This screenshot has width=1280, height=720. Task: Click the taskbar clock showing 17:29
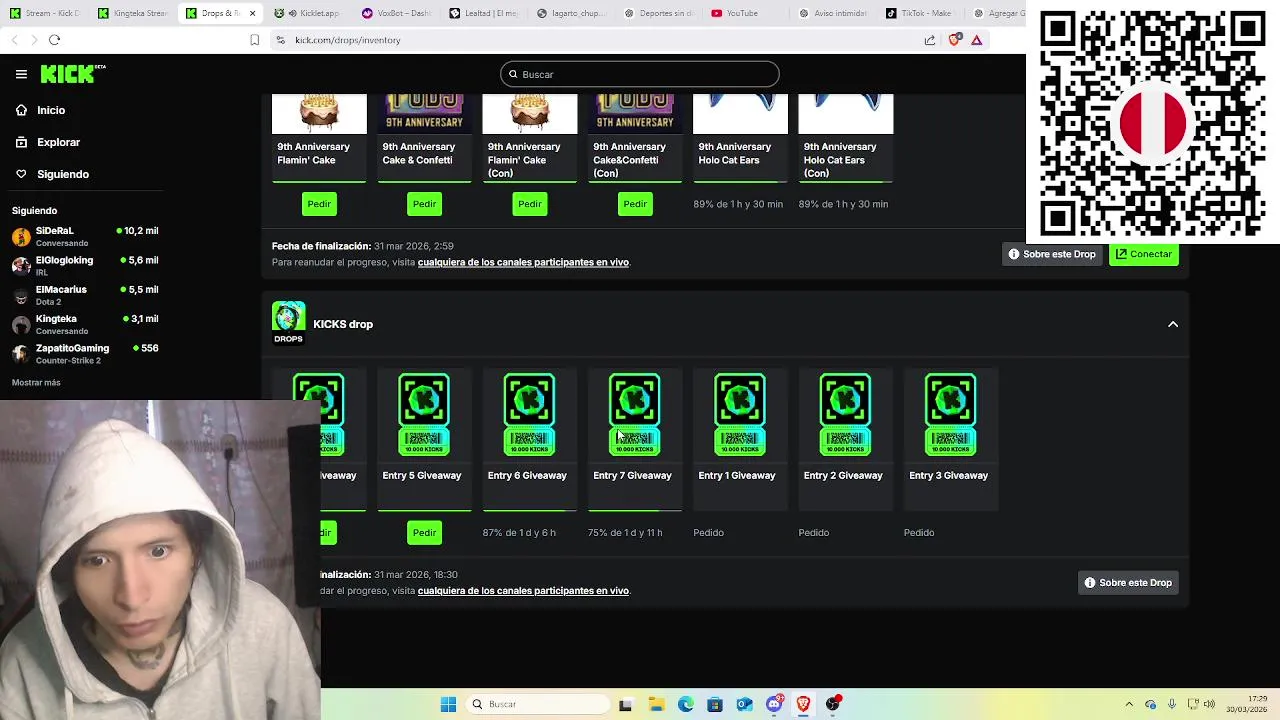1247,704
